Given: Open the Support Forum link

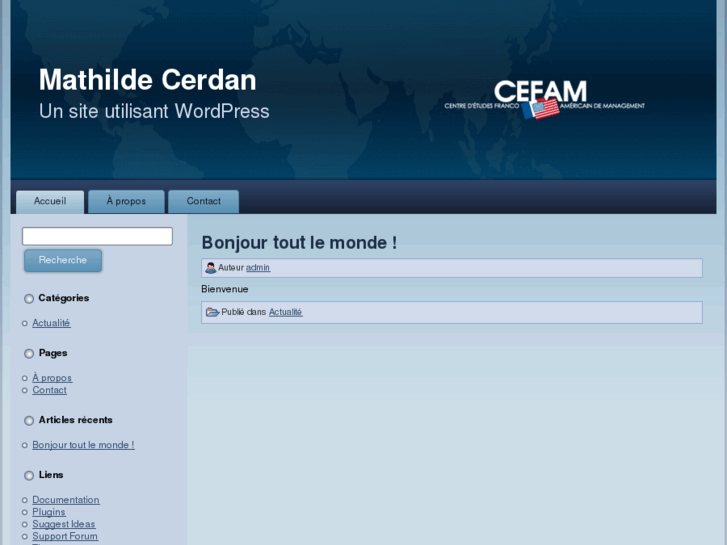Looking at the screenshot, I should [x=65, y=536].
